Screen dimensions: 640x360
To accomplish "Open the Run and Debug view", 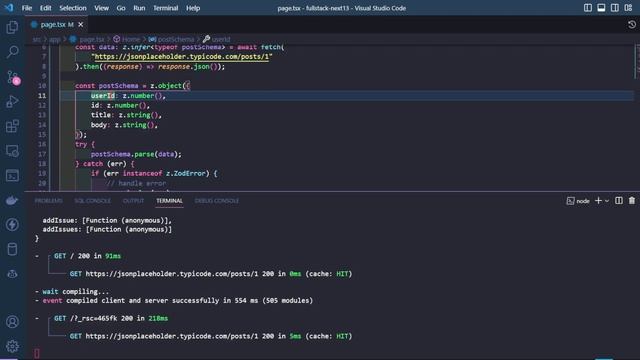I will [x=12, y=102].
